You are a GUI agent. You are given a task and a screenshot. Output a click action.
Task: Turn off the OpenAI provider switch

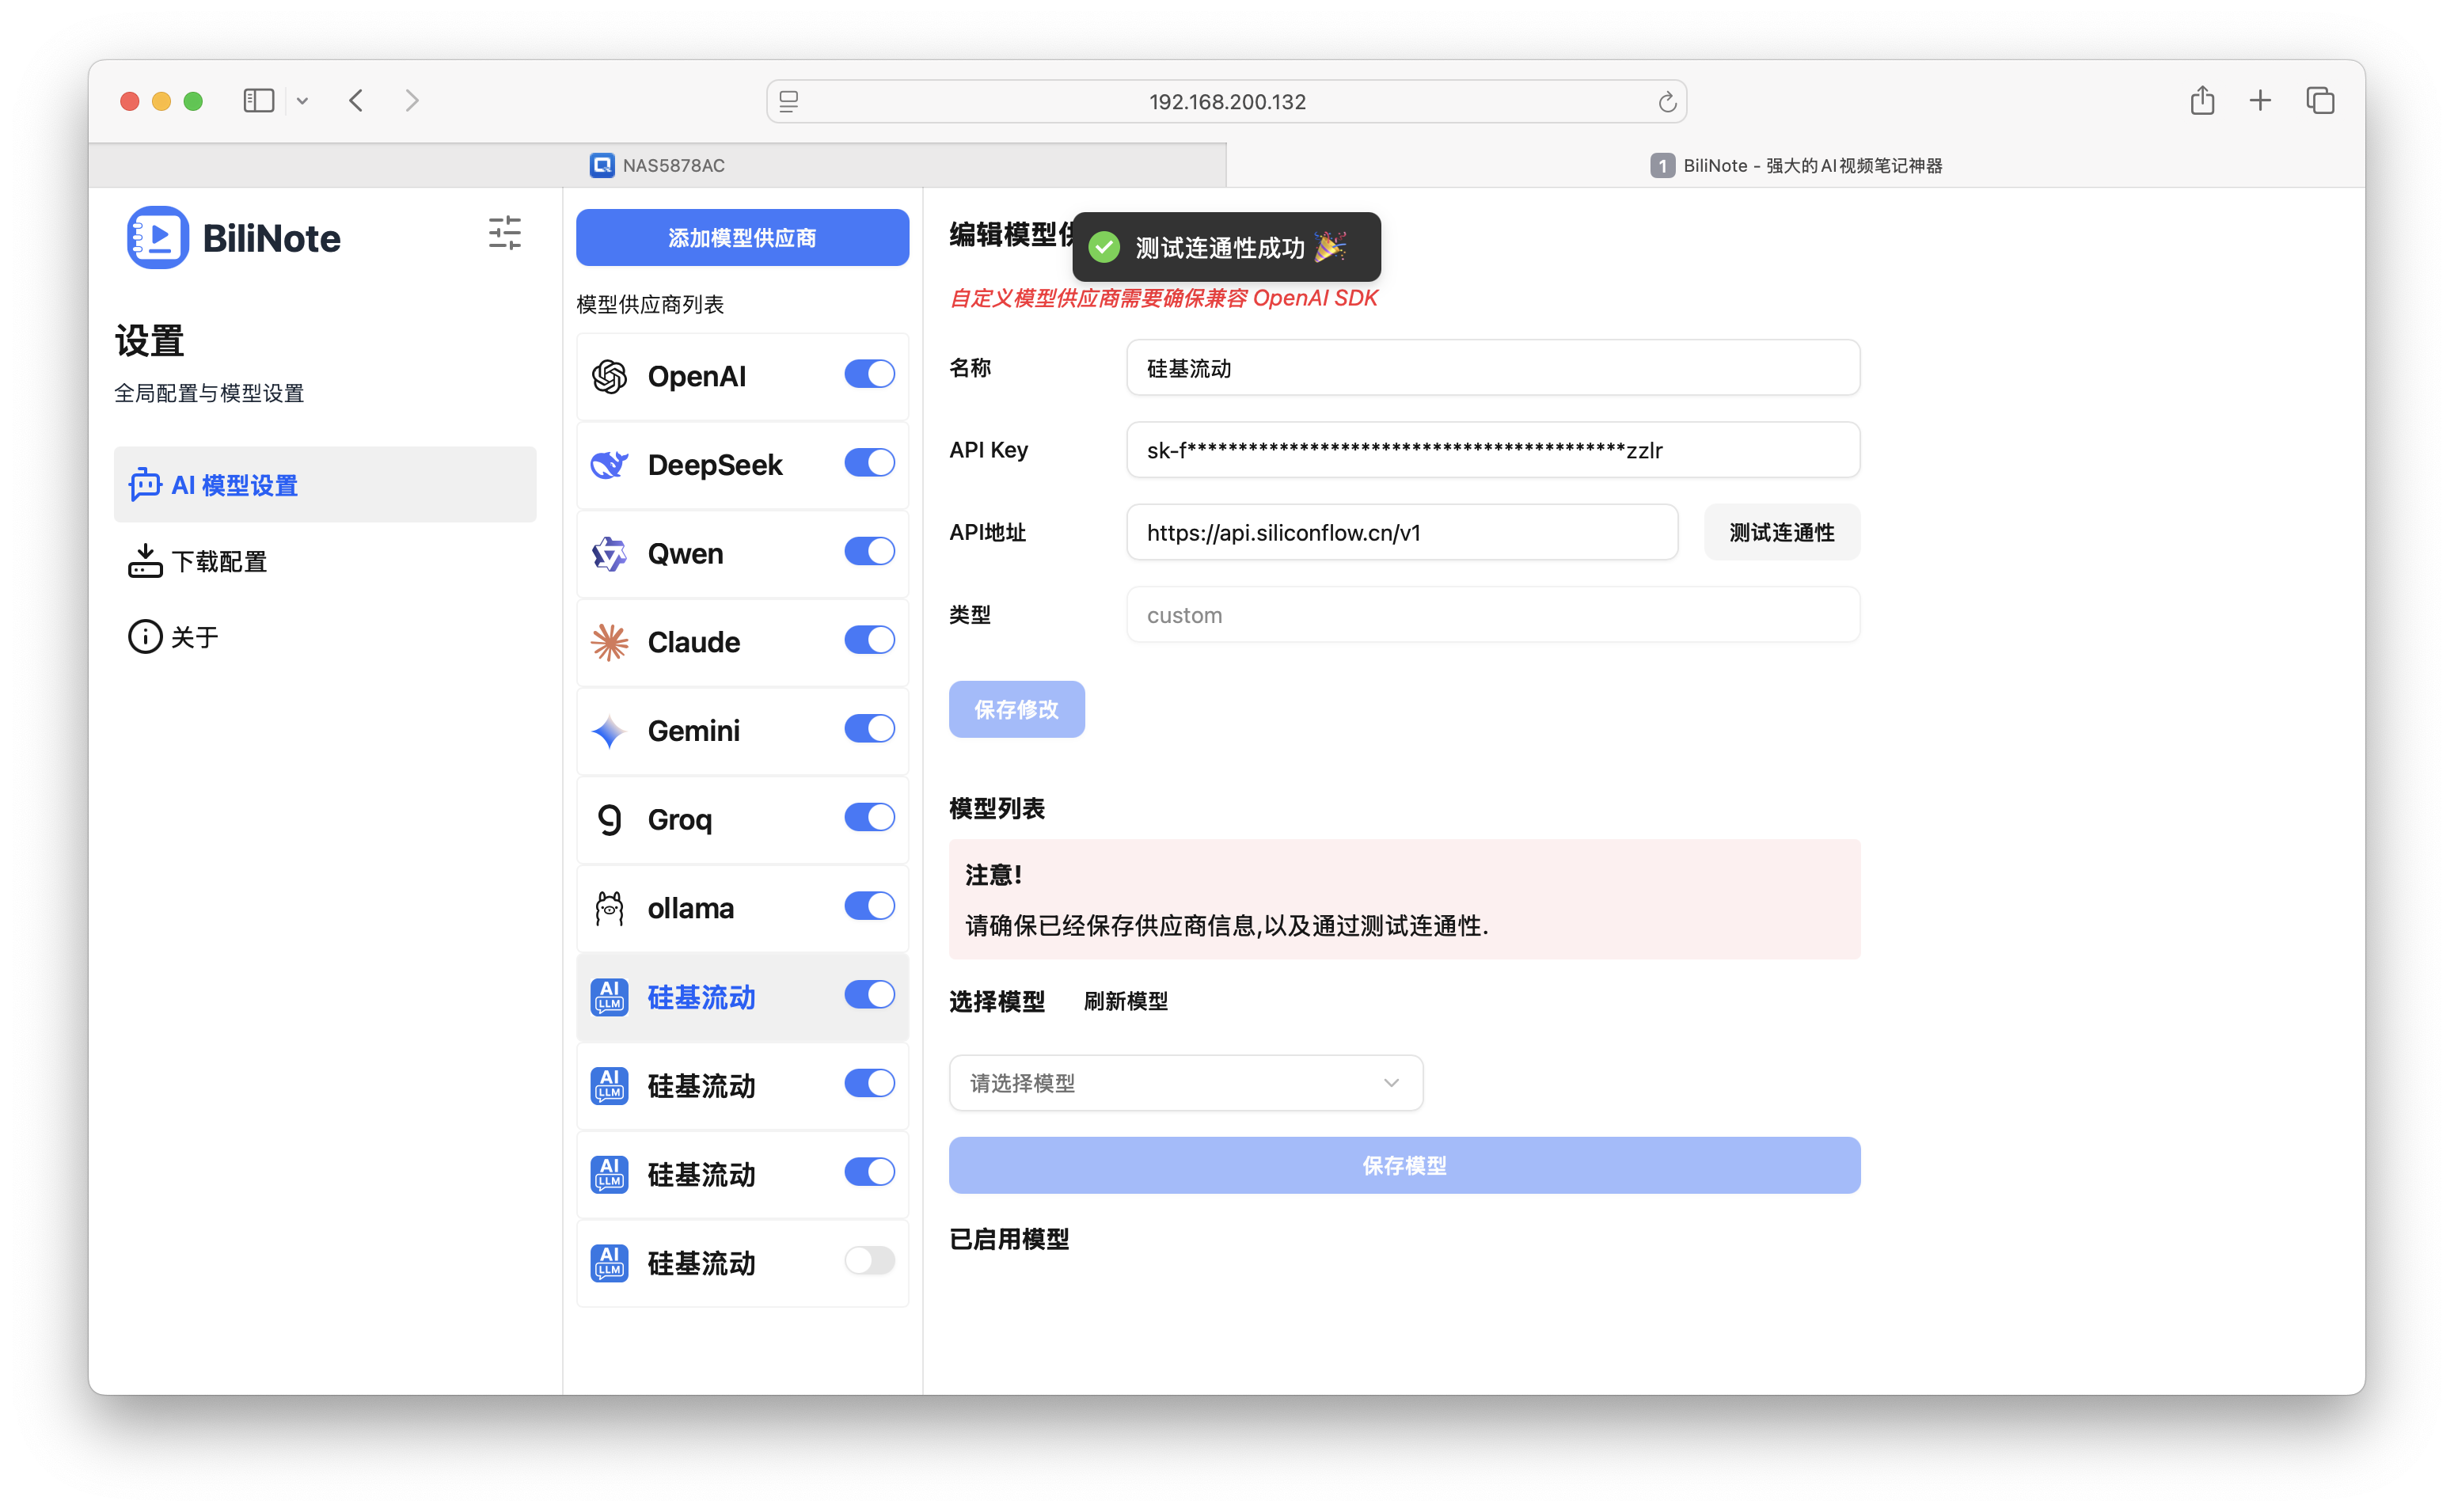coord(868,373)
